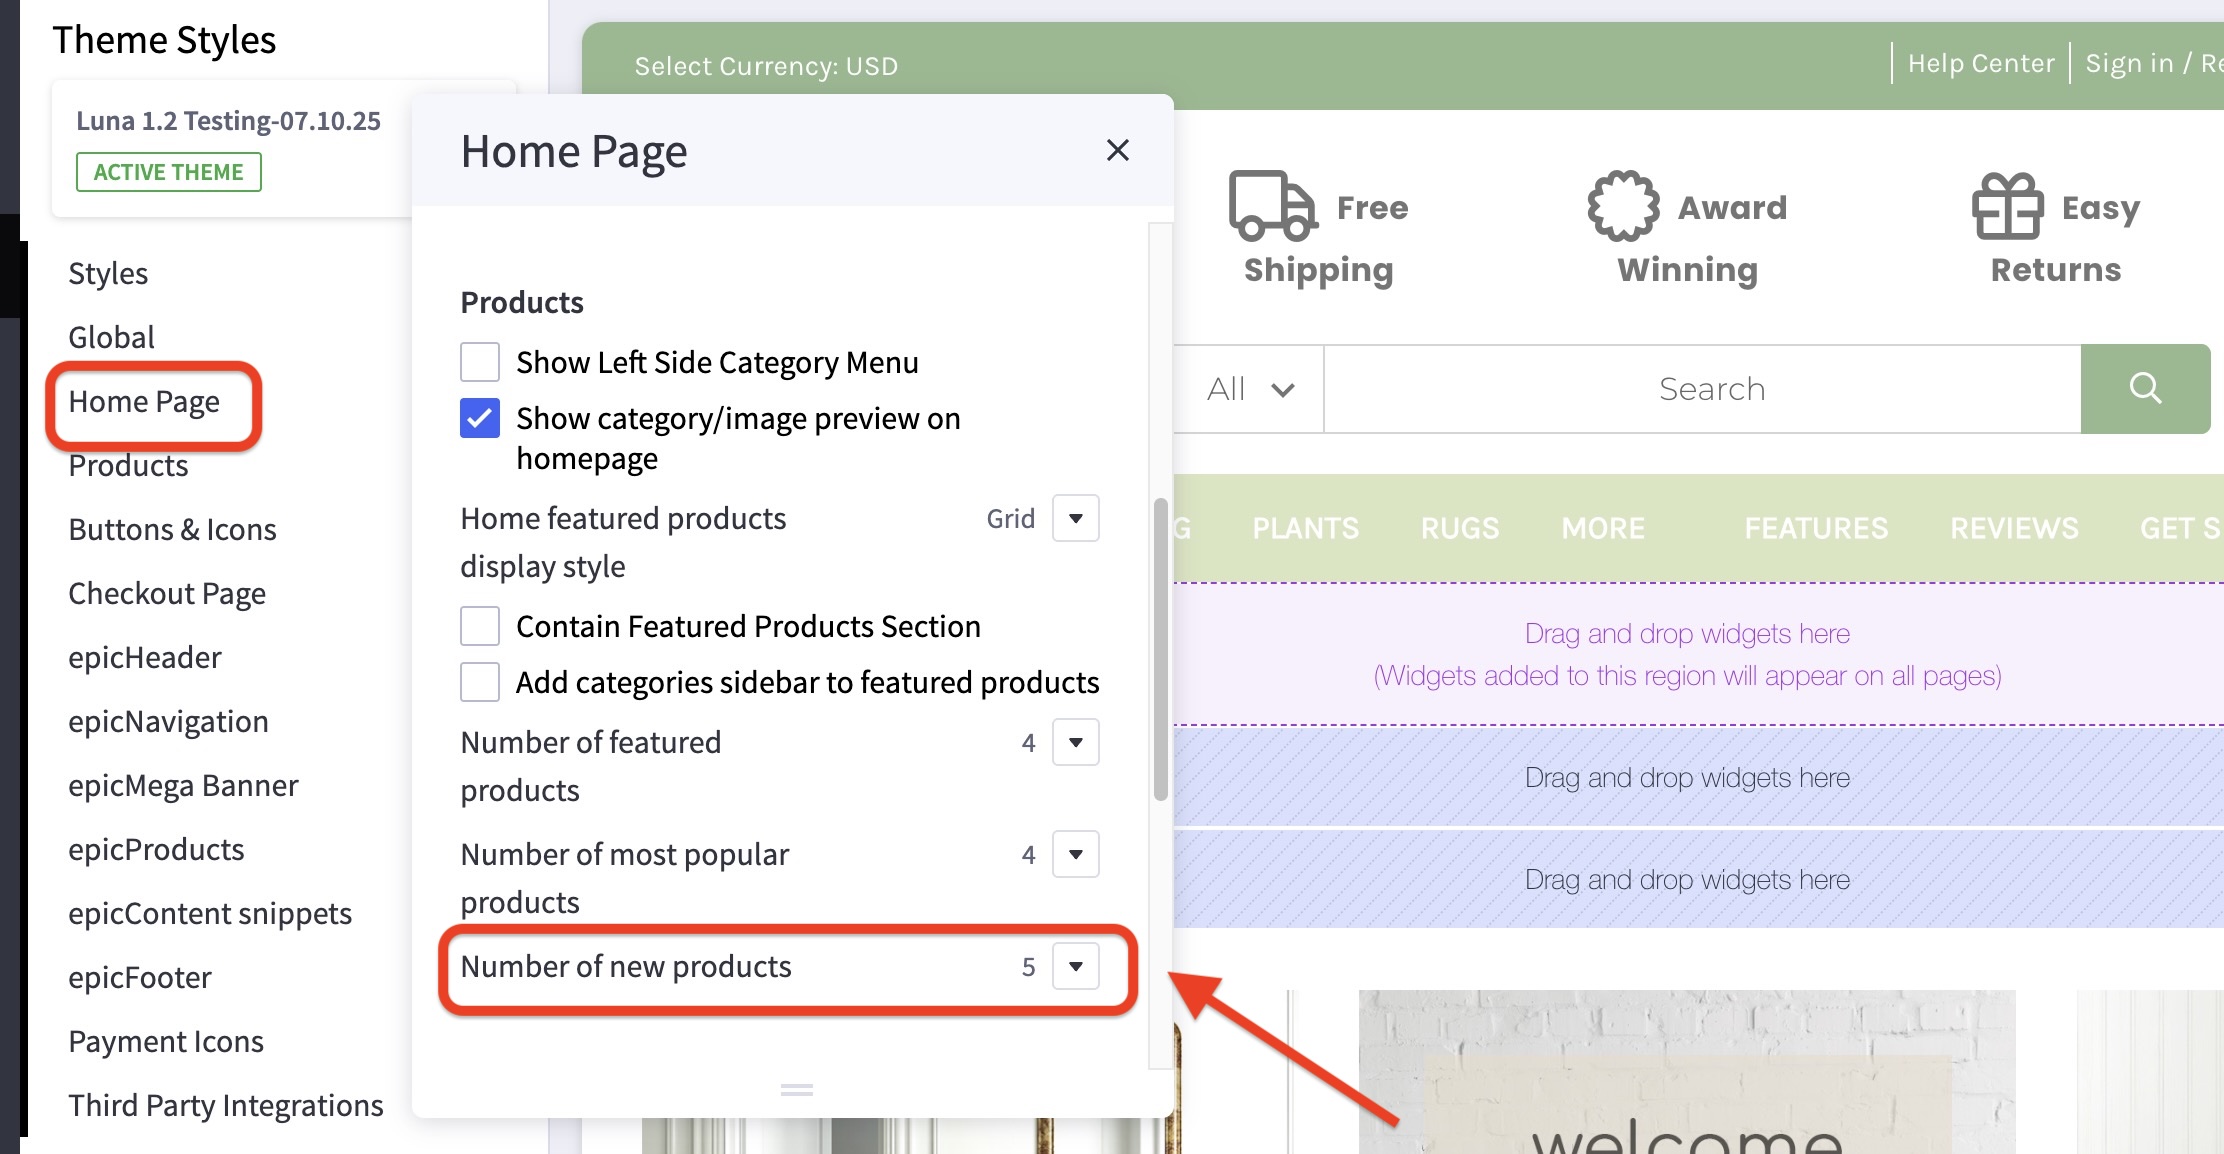Open Number of most popular products dropdown

pyautogui.click(x=1075, y=854)
